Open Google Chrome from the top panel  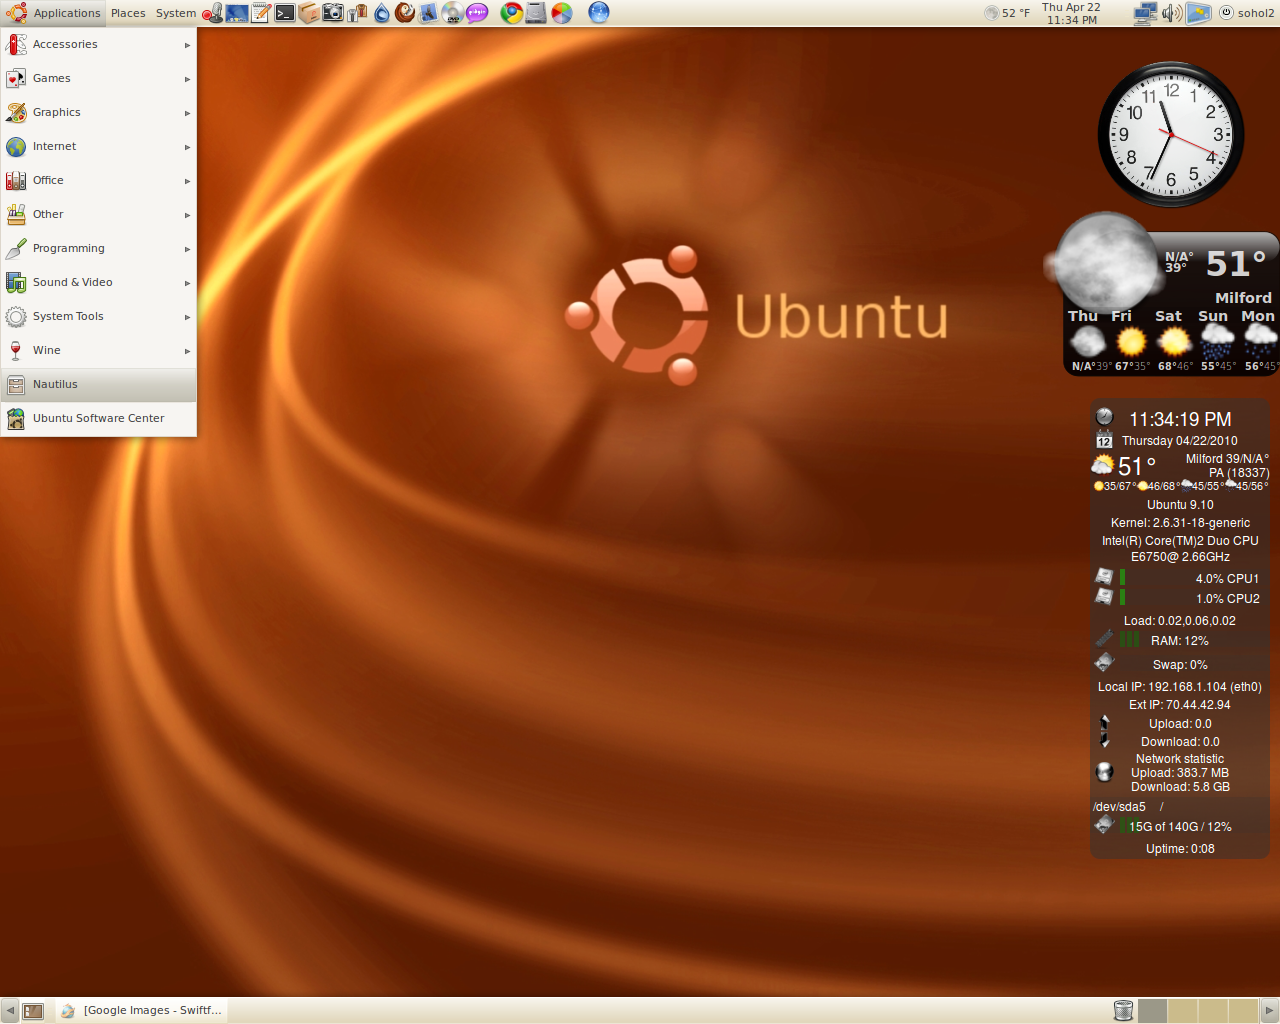tap(512, 13)
